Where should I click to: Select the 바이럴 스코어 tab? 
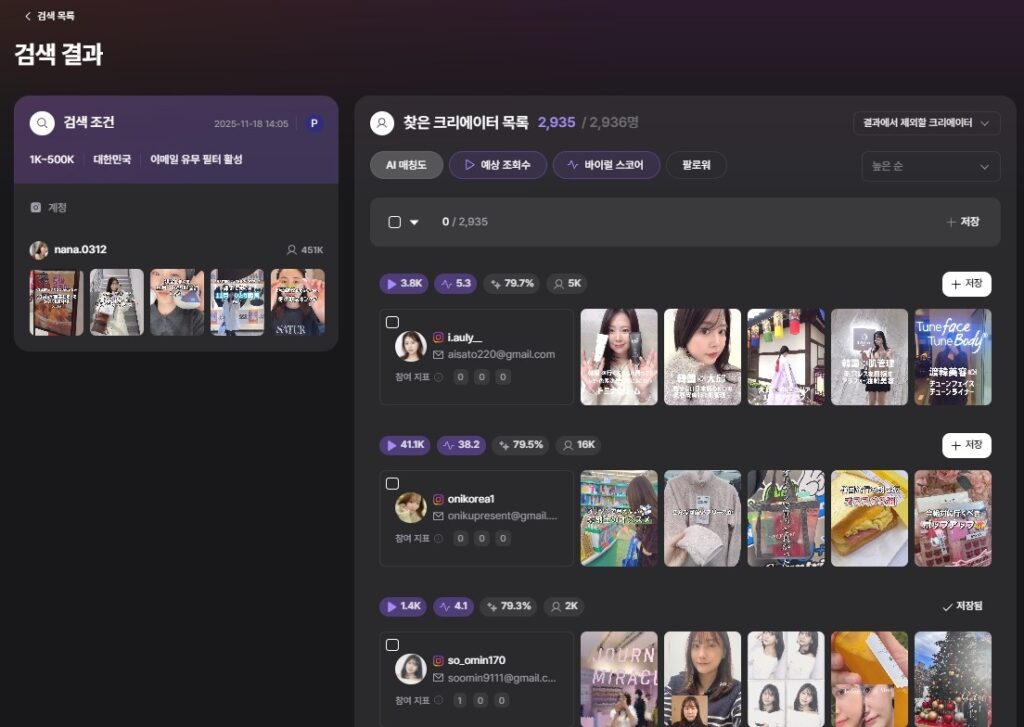click(x=606, y=165)
